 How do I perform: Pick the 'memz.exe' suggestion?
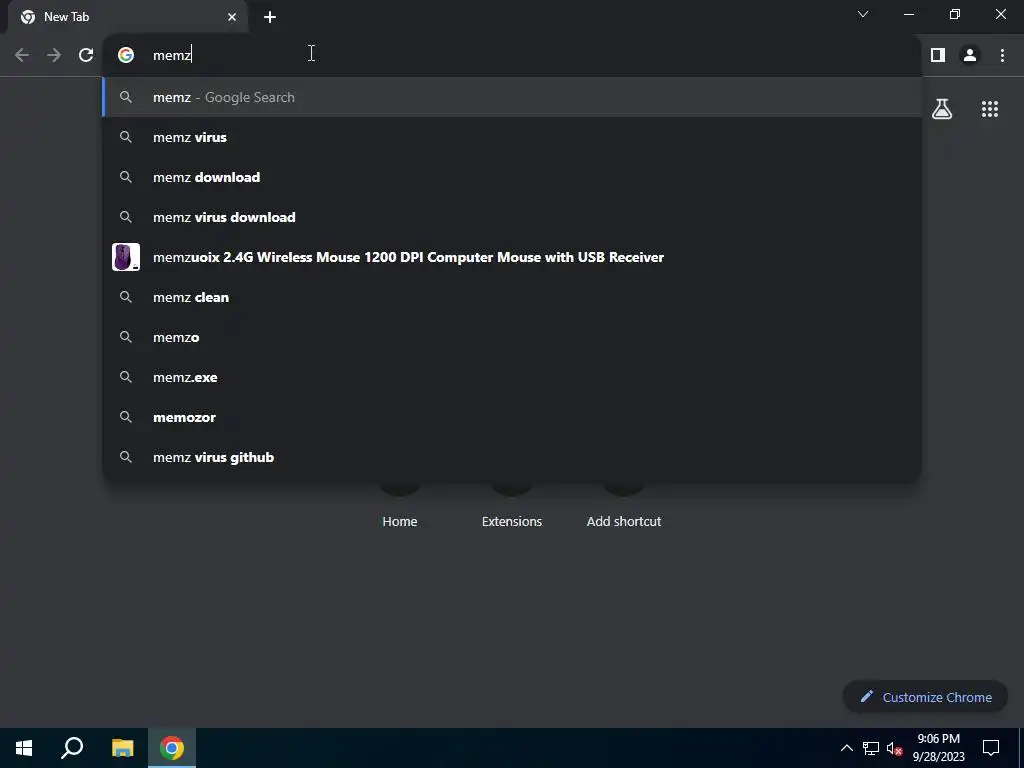512,377
